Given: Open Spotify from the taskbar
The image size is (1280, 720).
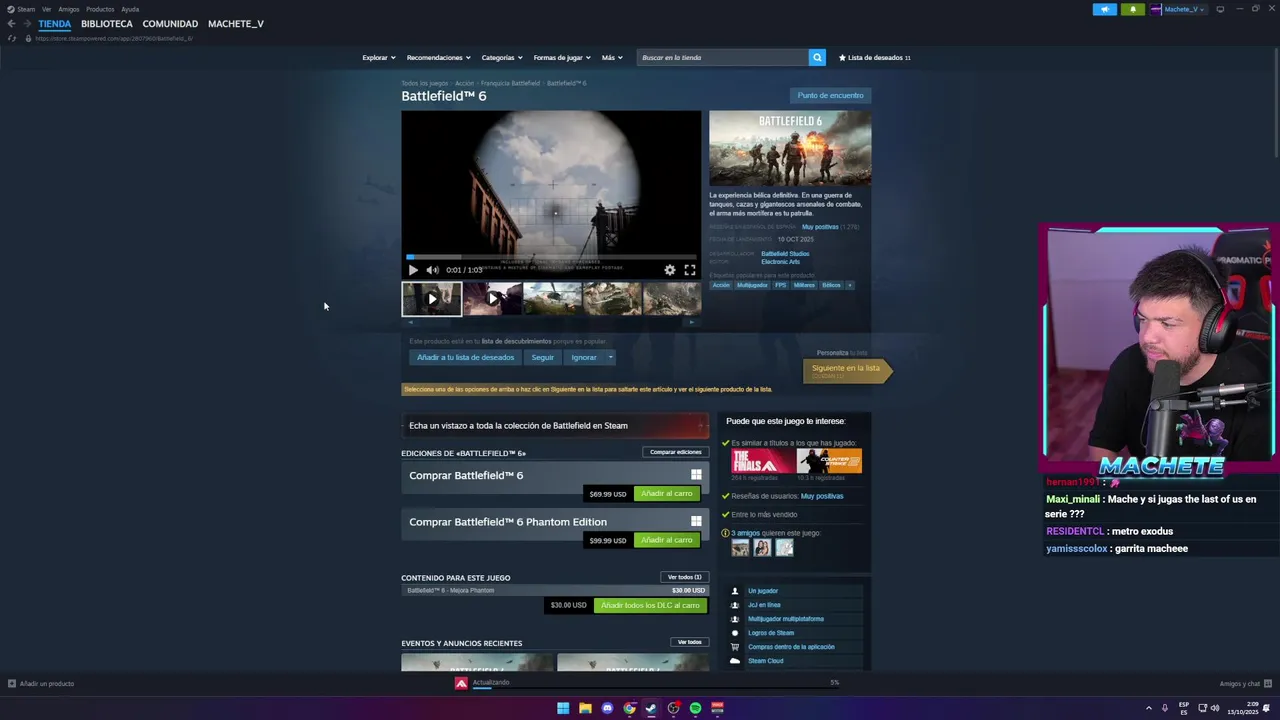Looking at the screenshot, I should (x=695, y=708).
